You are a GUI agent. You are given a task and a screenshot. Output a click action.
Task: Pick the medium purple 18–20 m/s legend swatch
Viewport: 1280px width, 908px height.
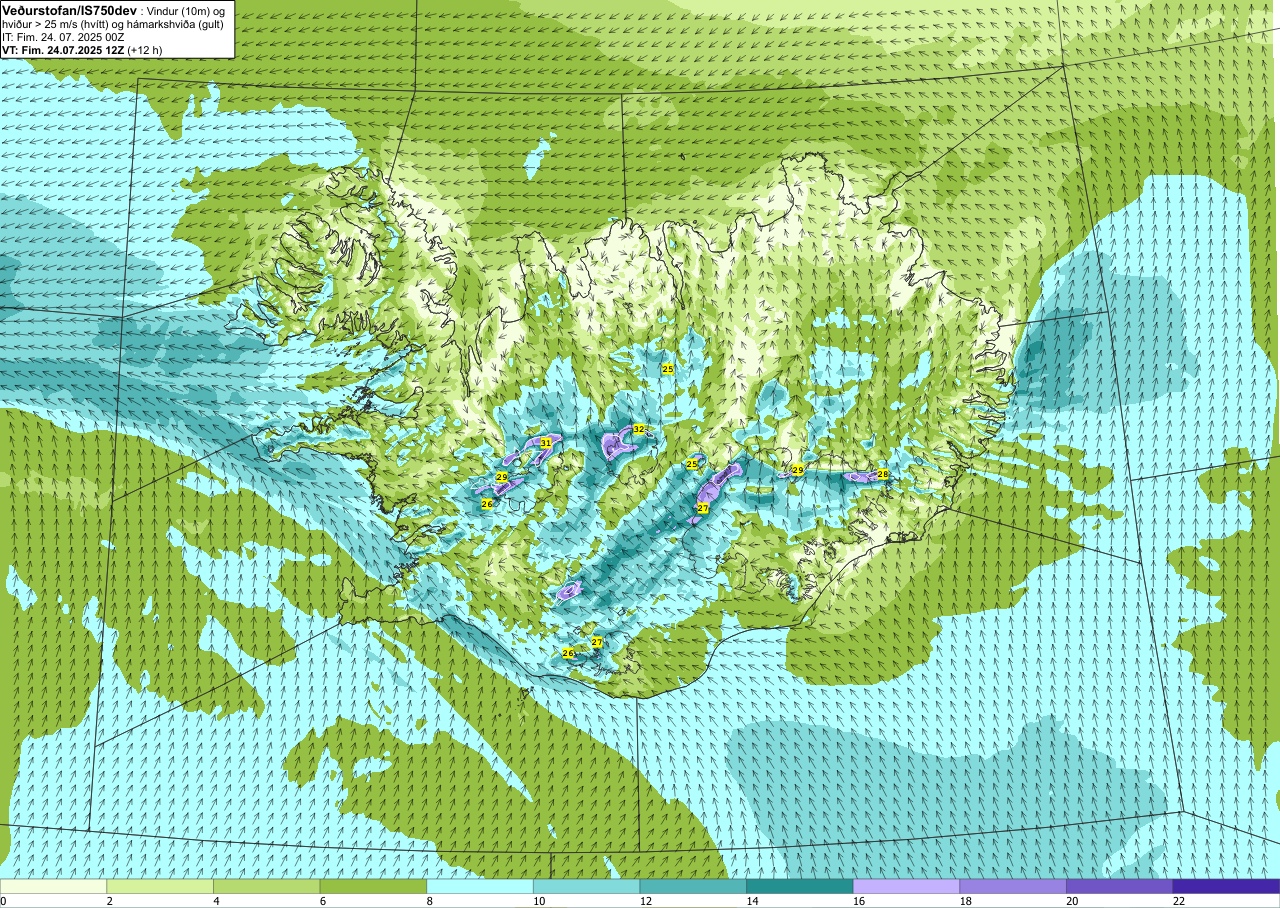coord(1013,886)
